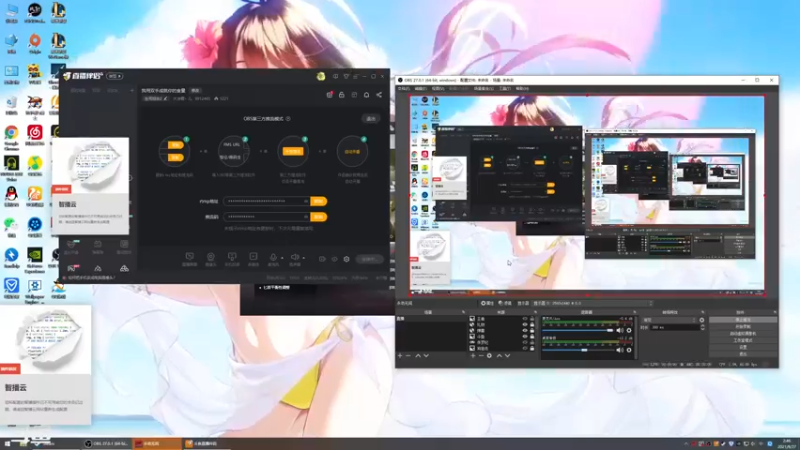Image resolution: width=800 pixels, height=450 pixels.
Task: Click the stream key field in streaming companion
Action: pyautogui.click(x=266, y=217)
